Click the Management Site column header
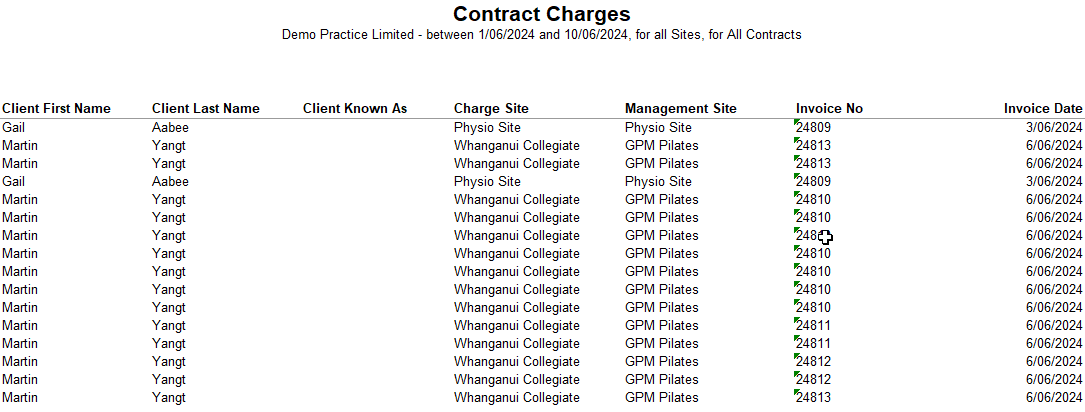 pyautogui.click(x=681, y=109)
